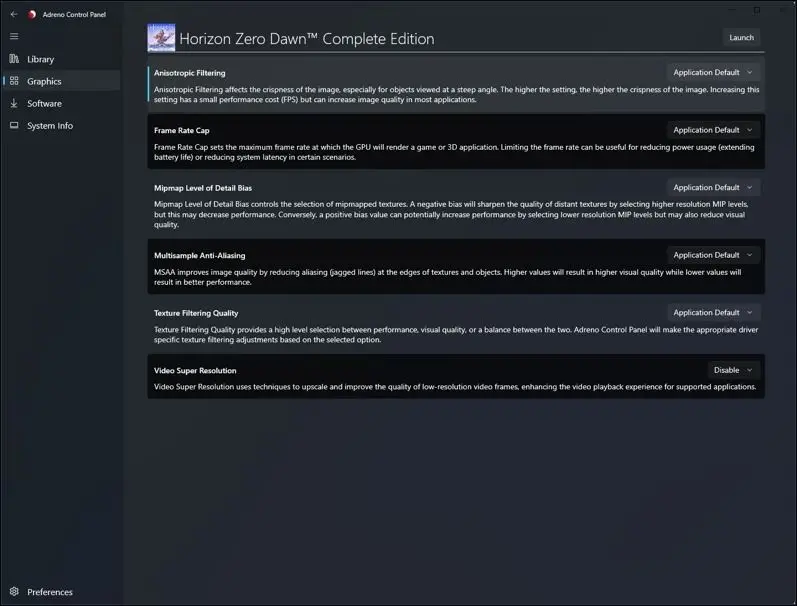Viewport: 797px width, 606px height.
Task: Click the Mipmap Level of Detail Bias description
Action: (451, 215)
